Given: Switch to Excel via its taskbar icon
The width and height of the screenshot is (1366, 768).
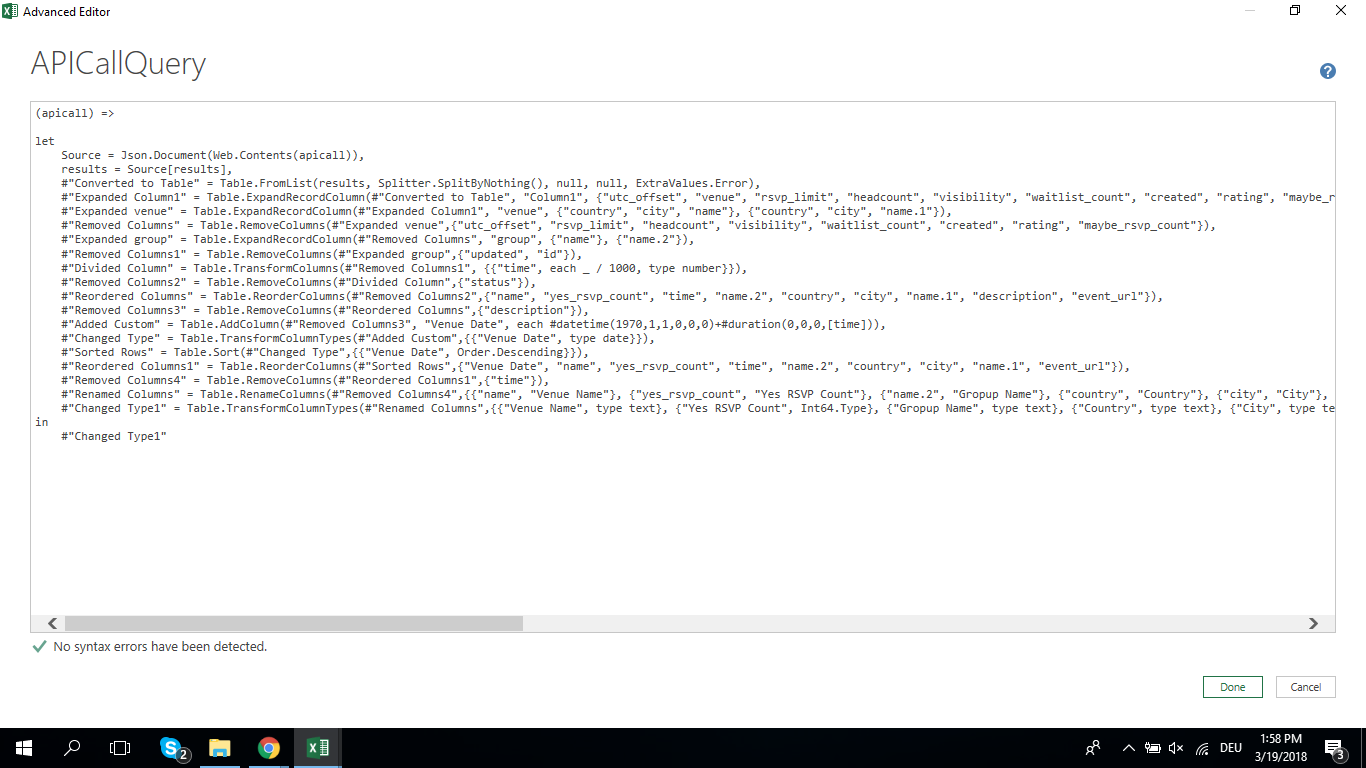Looking at the screenshot, I should (316, 747).
